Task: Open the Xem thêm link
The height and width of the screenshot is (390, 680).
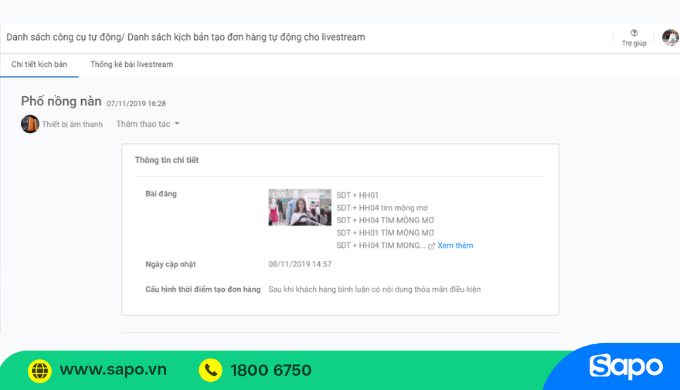Action: [455, 246]
